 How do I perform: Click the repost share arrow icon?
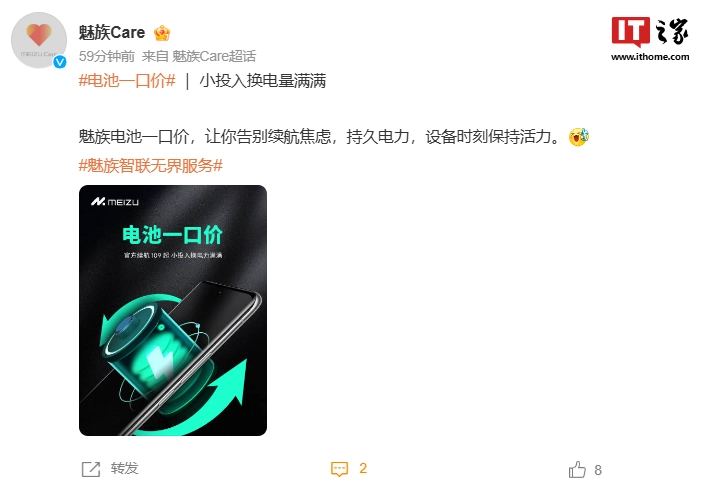click(x=91, y=469)
